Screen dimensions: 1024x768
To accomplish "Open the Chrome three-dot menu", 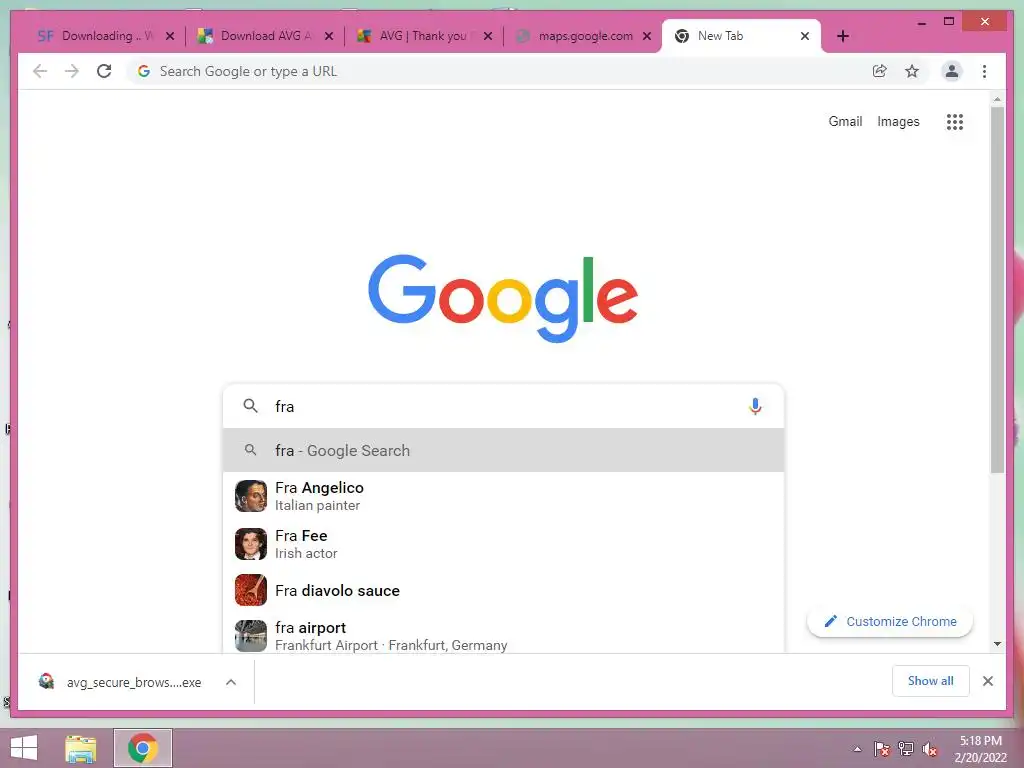I will 984,71.
